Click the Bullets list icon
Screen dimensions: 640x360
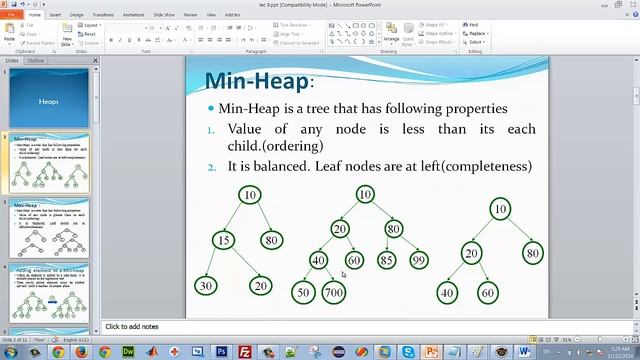click(201, 28)
